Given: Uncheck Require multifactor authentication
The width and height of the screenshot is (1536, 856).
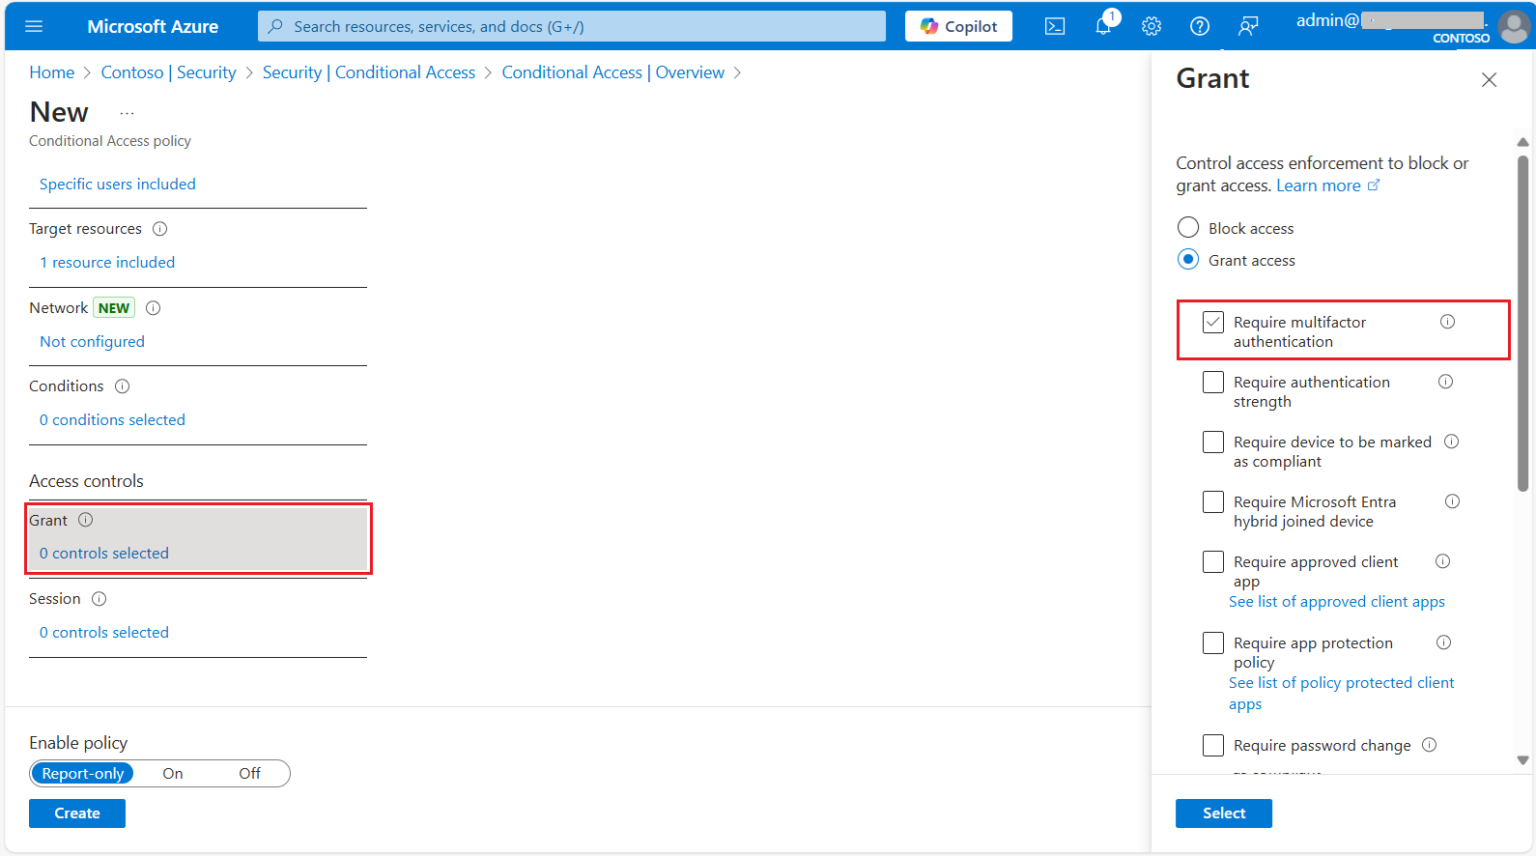Looking at the screenshot, I should click(x=1213, y=321).
